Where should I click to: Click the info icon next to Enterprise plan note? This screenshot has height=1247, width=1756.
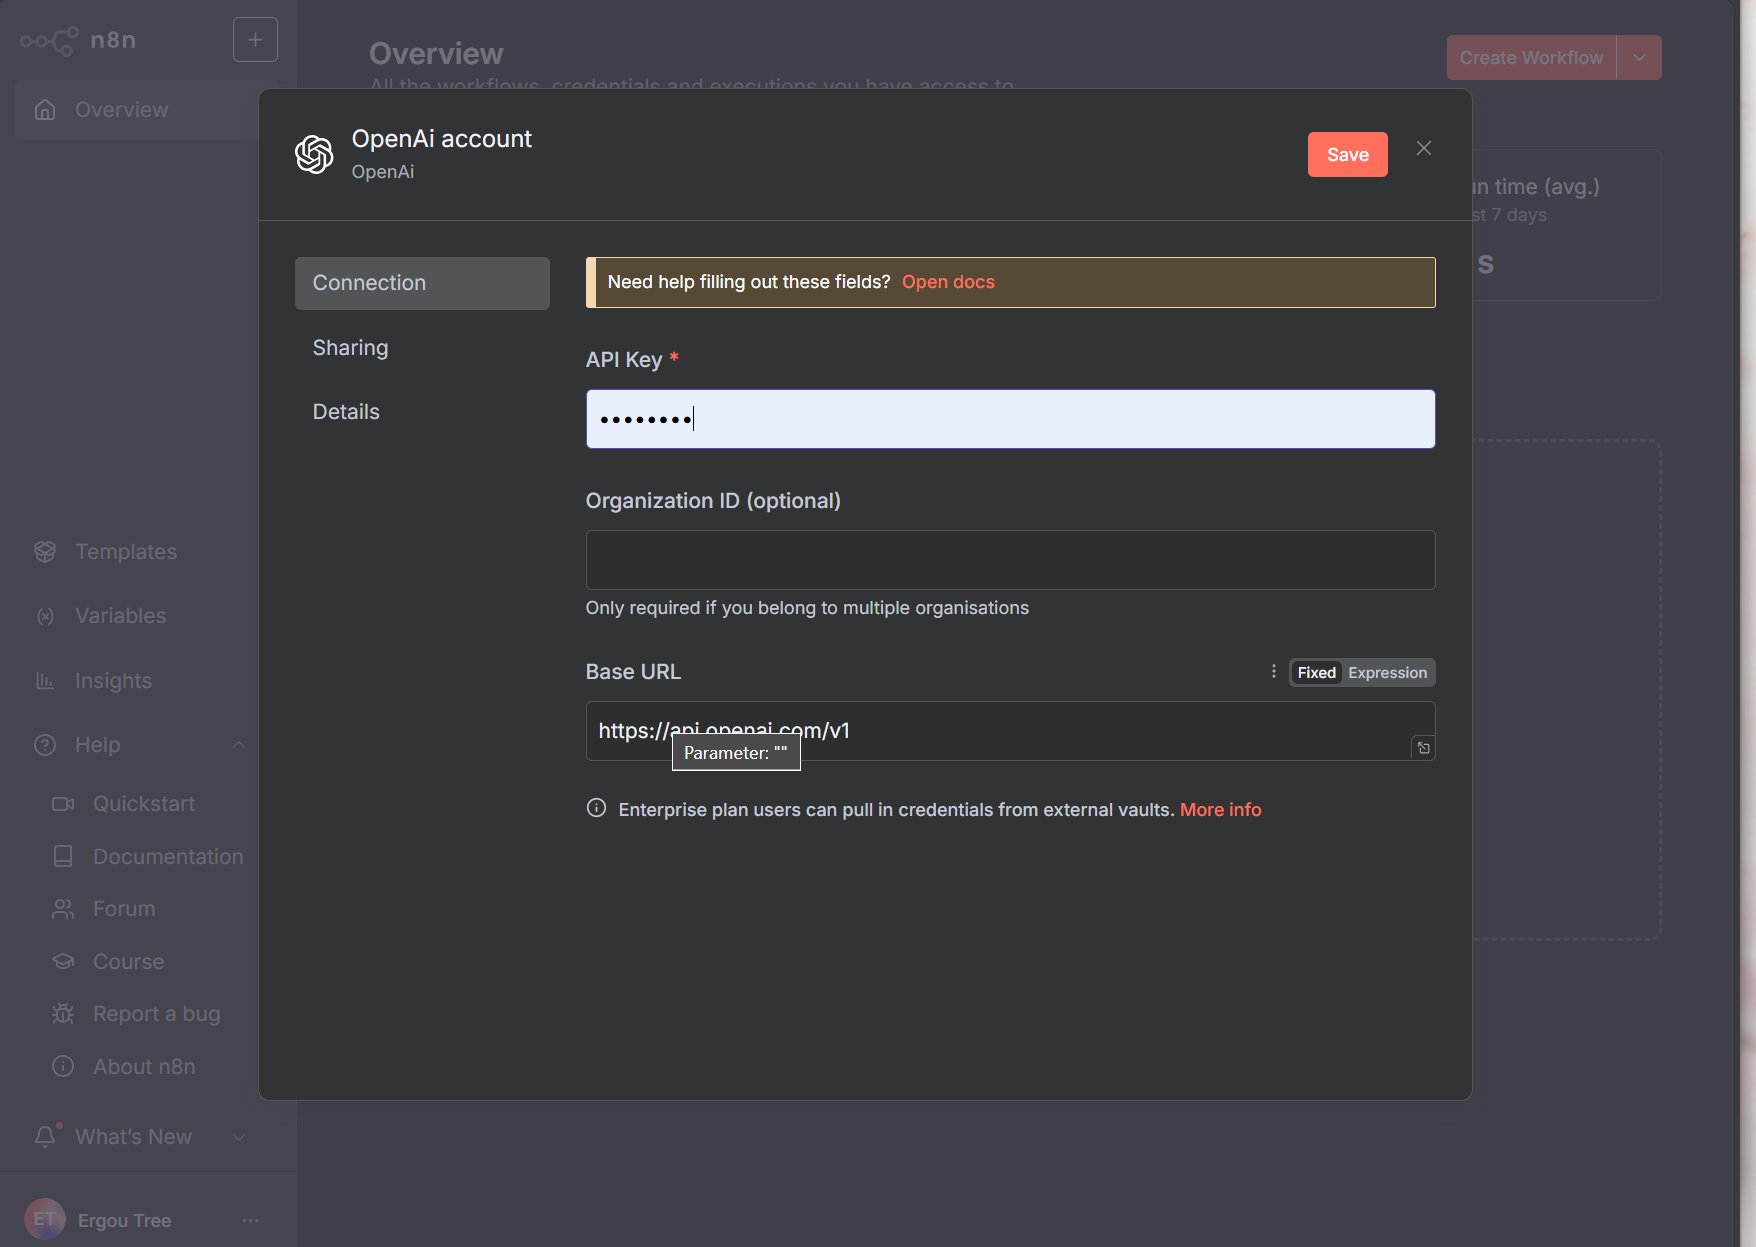tap(596, 809)
